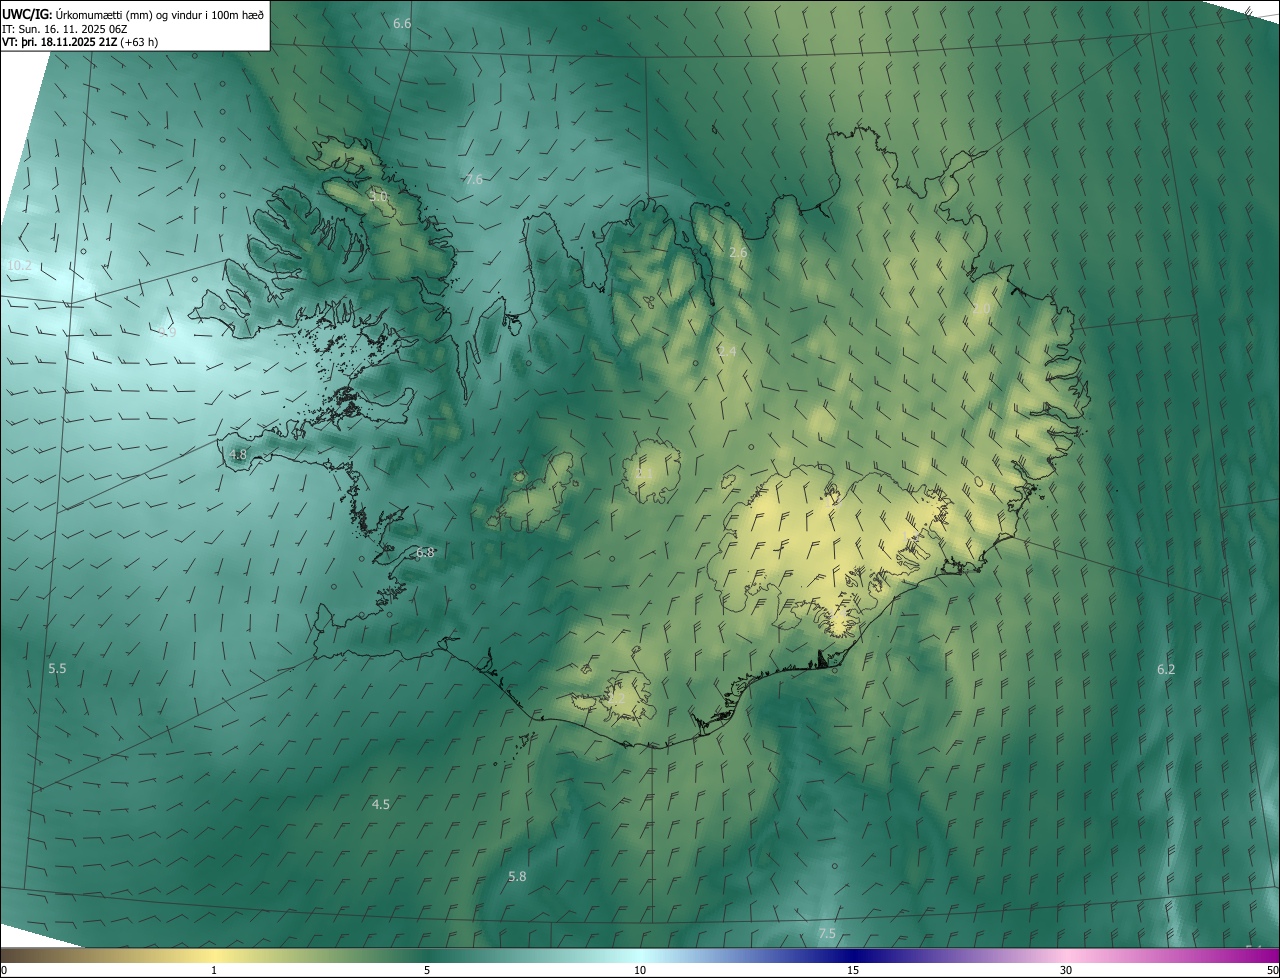Click the valid time 'VT: þri. 18.11.2025 21Z'
The width and height of the screenshot is (1280, 978).
click(59, 42)
